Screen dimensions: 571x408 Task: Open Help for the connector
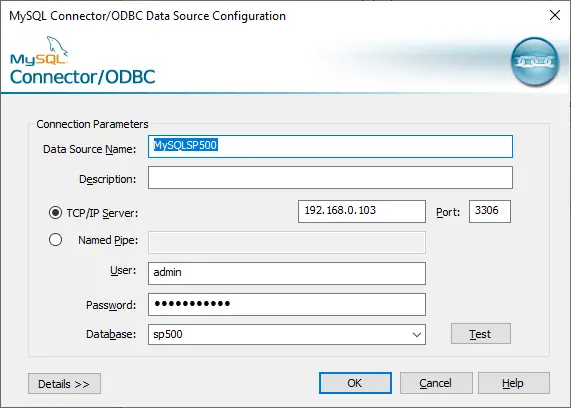513,383
